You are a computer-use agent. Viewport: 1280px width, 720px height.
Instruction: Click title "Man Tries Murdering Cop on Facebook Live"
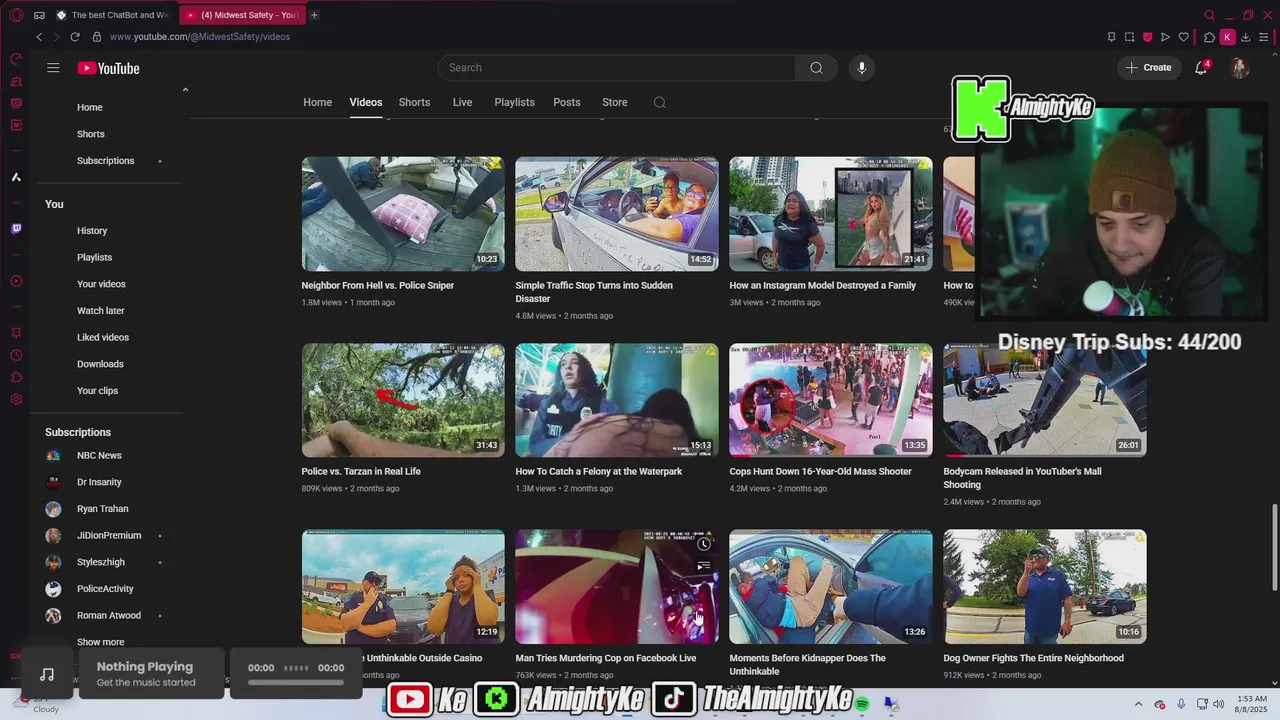point(606,658)
